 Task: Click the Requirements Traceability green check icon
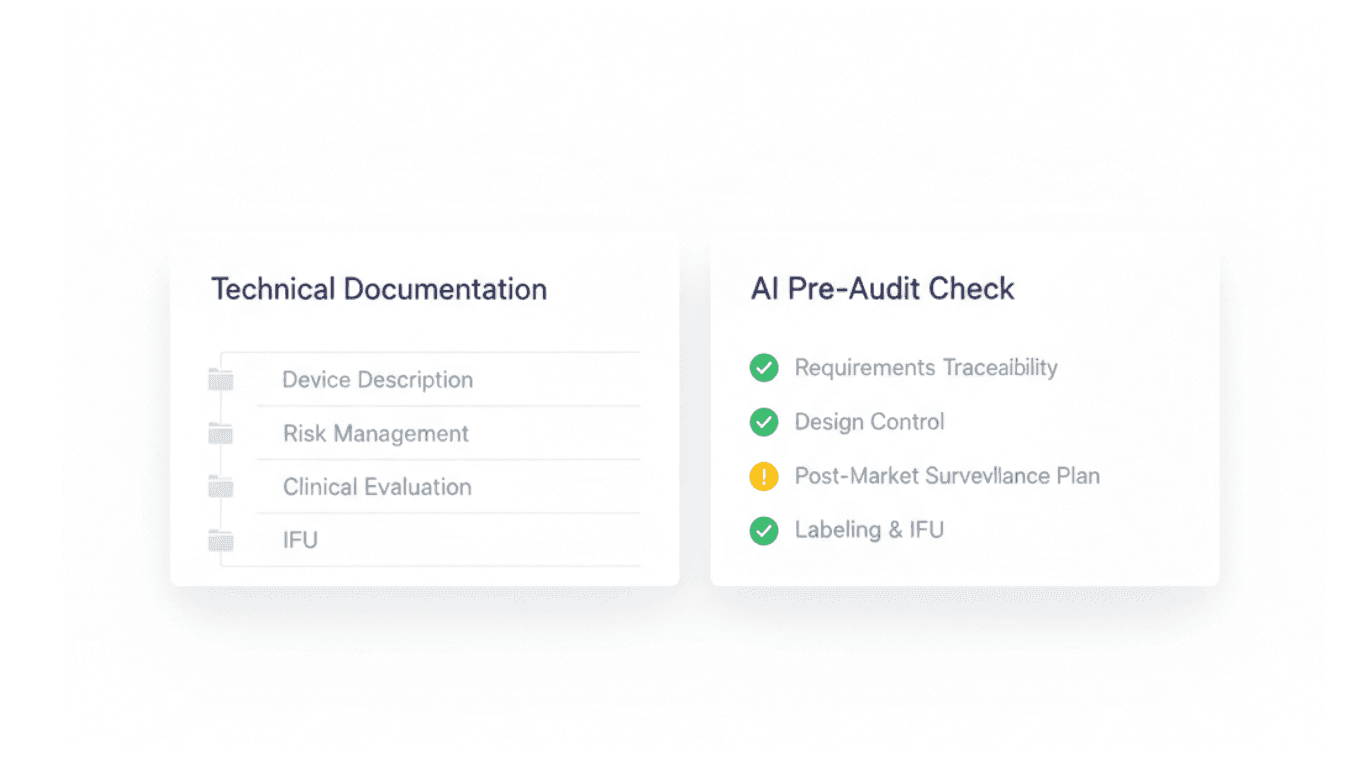763,368
